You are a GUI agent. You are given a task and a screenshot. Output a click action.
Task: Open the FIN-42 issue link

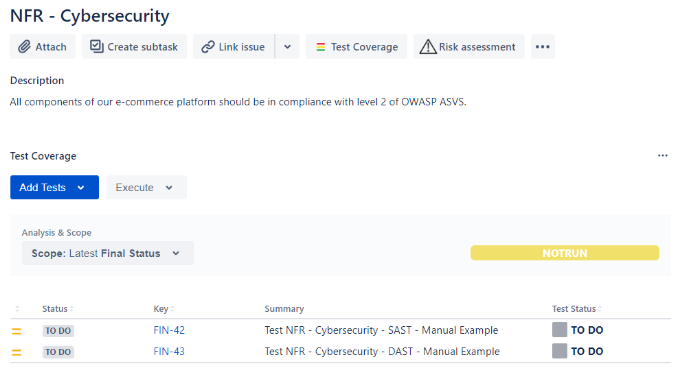click(x=169, y=330)
